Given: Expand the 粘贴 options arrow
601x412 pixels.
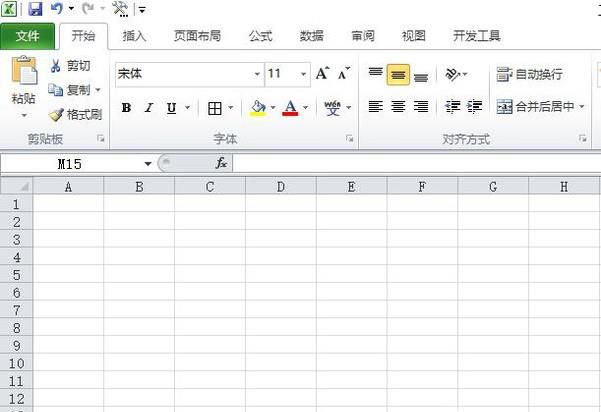Looking at the screenshot, I should click(x=24, y=115).
